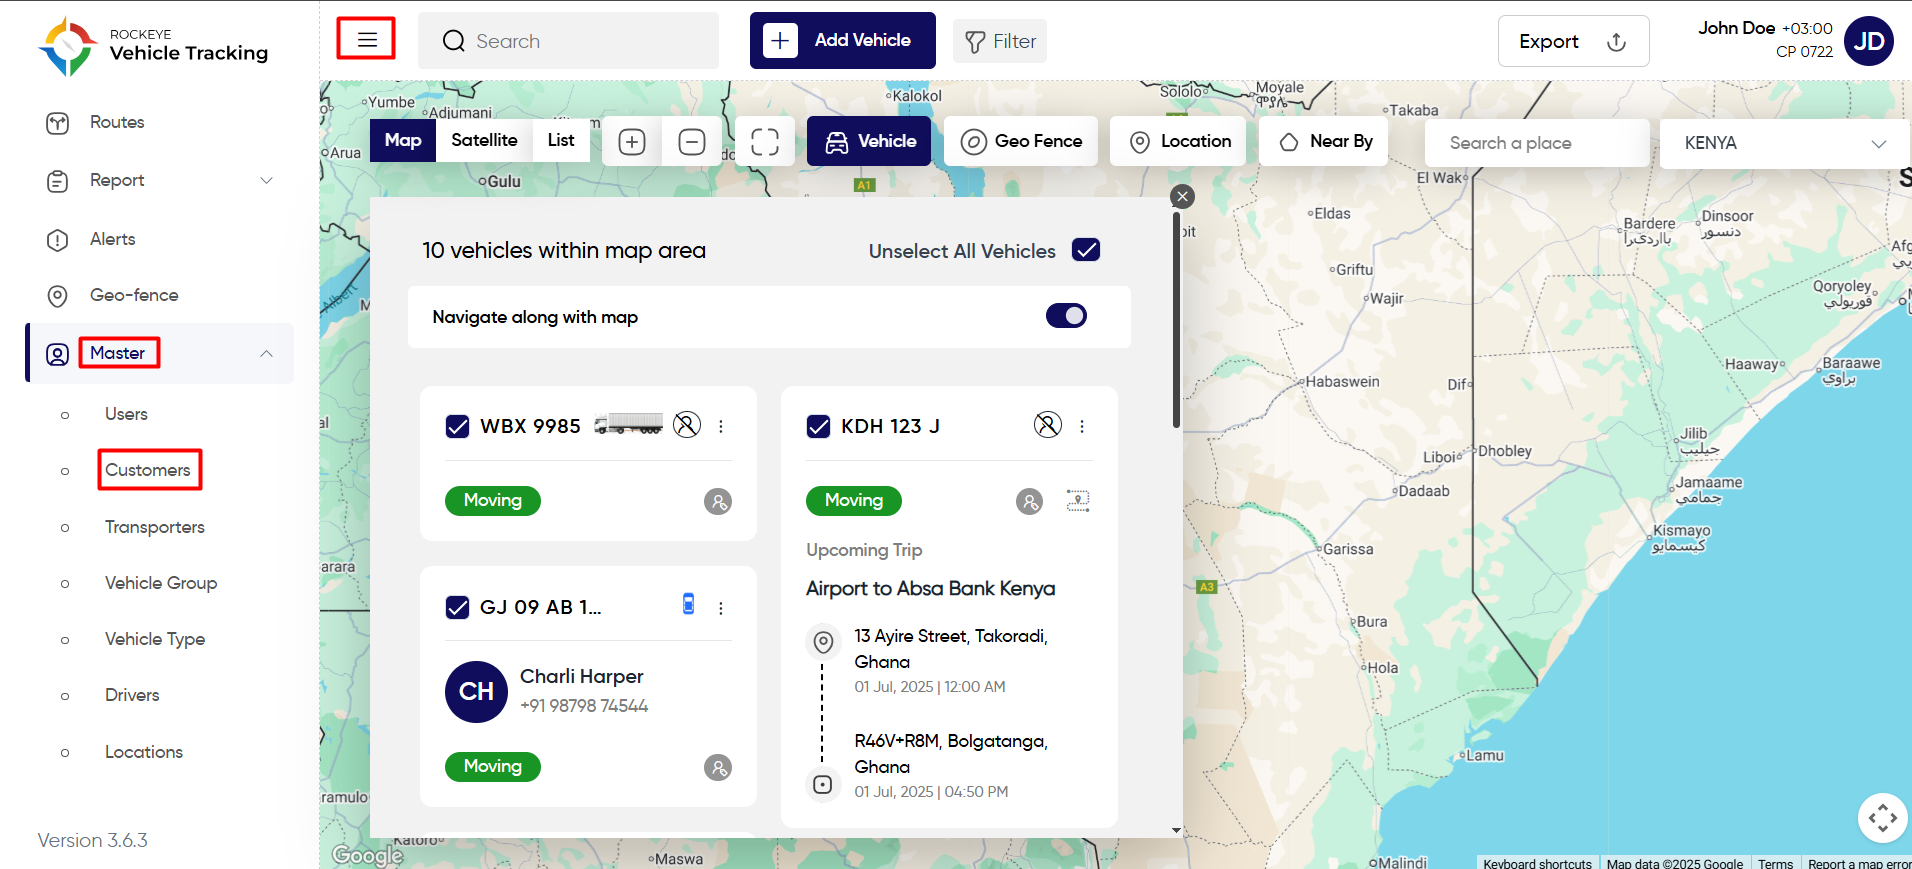Click Rockeye Vehicle Tracking logo
1912x869 pixels.
point(153,45)
